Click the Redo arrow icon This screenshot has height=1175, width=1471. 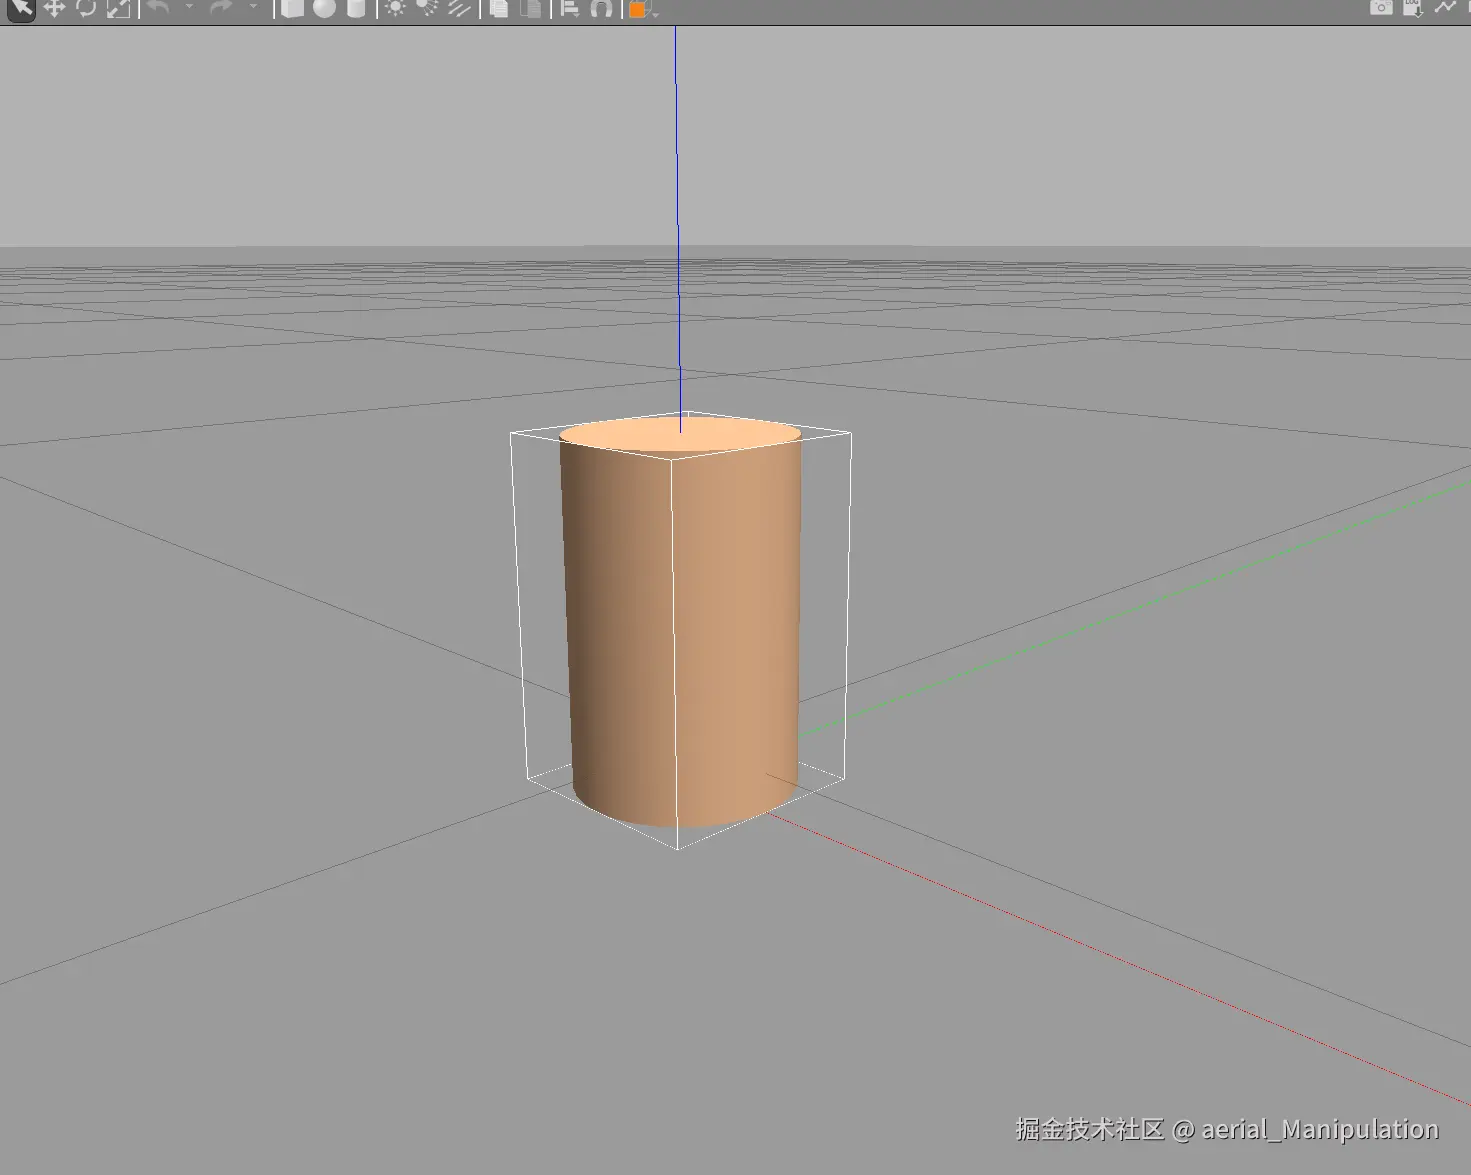[x=221, y=8]
